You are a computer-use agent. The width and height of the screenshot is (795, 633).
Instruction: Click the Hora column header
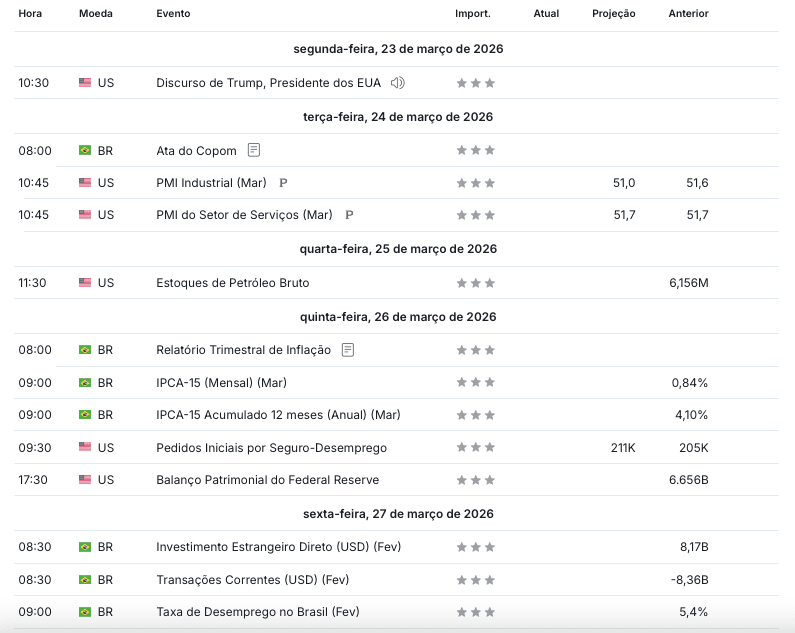coord(30,14)
